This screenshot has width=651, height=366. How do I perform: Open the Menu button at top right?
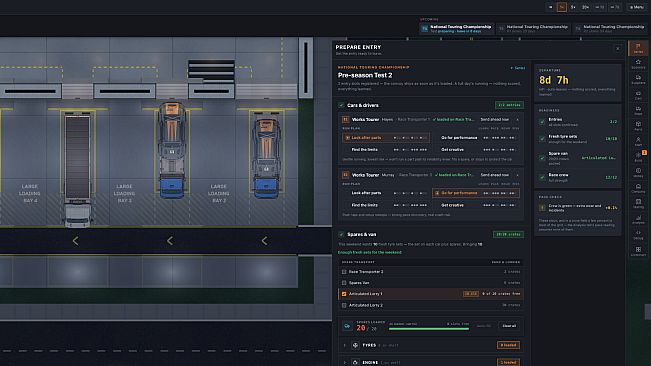tap(637, 7)
